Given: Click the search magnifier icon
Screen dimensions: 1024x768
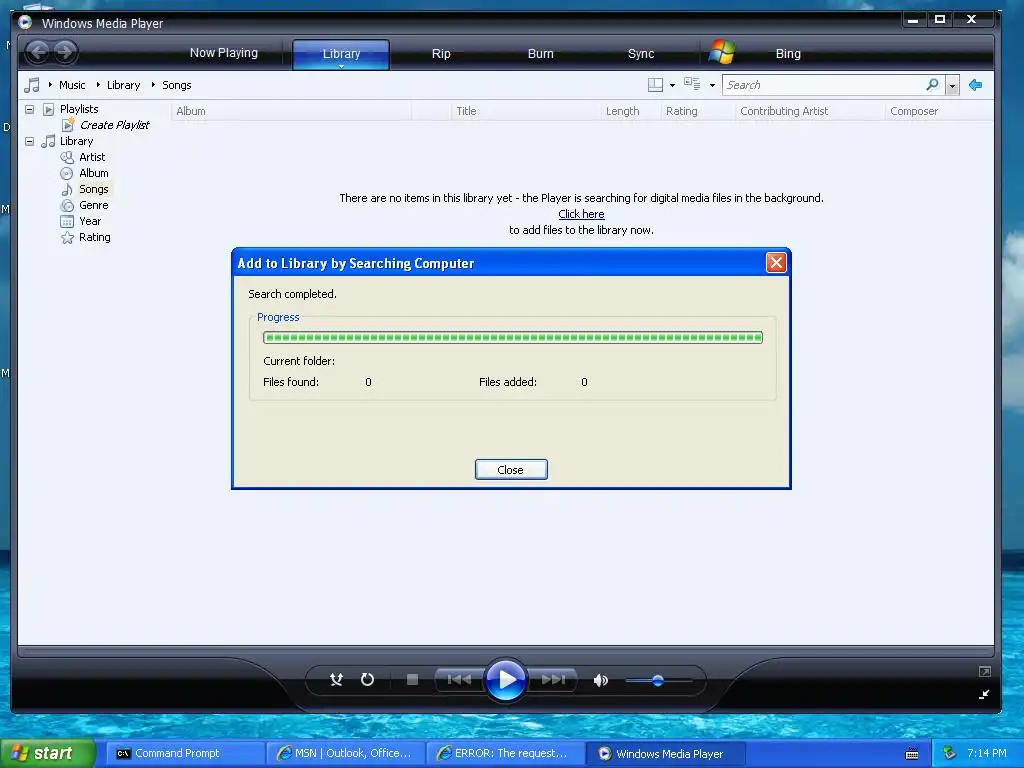Looking at the screenshot, I should (x=933, y=84).
